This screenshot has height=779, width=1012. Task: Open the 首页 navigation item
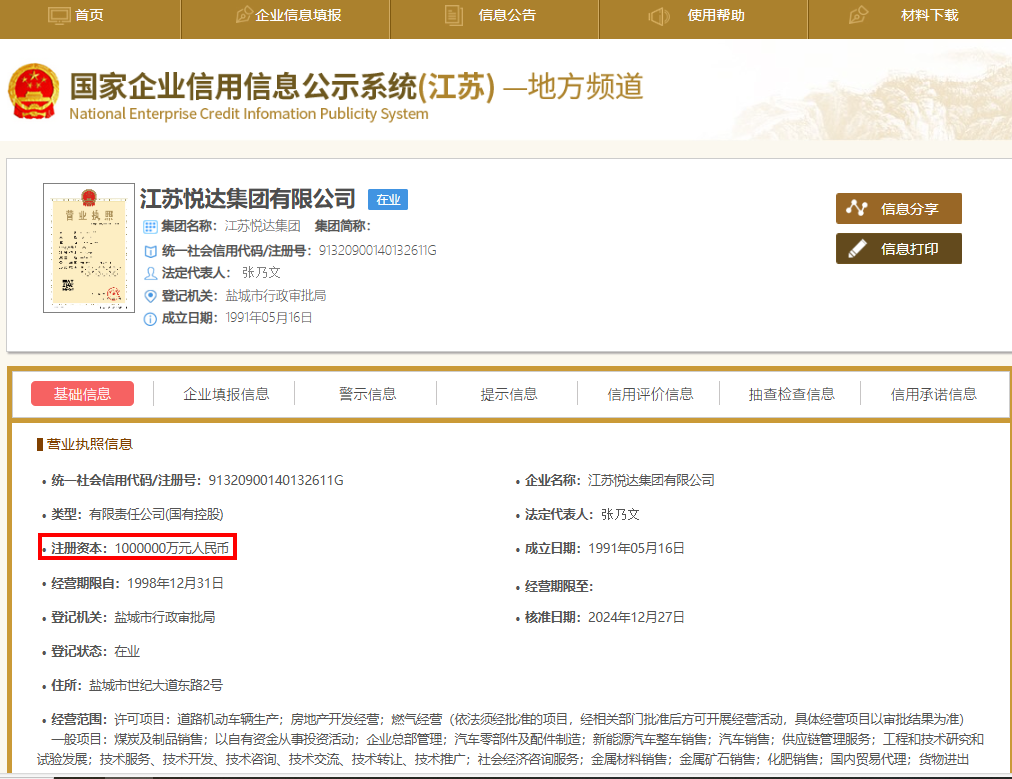89,16
